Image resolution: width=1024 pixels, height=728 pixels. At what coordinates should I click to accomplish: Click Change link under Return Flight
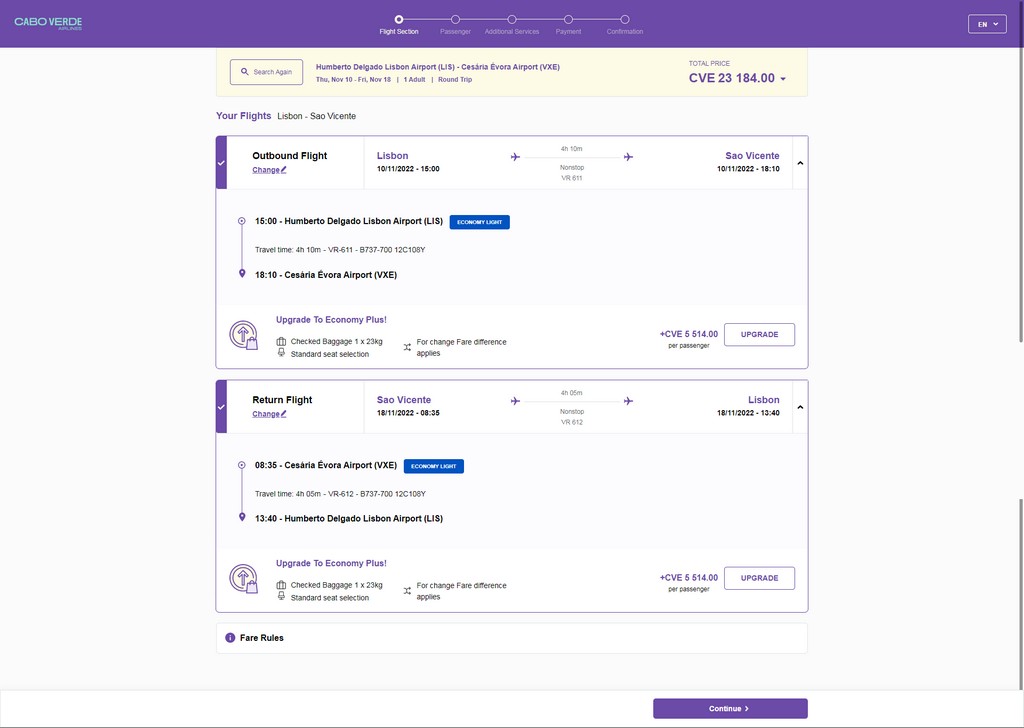tap(269, 414)
